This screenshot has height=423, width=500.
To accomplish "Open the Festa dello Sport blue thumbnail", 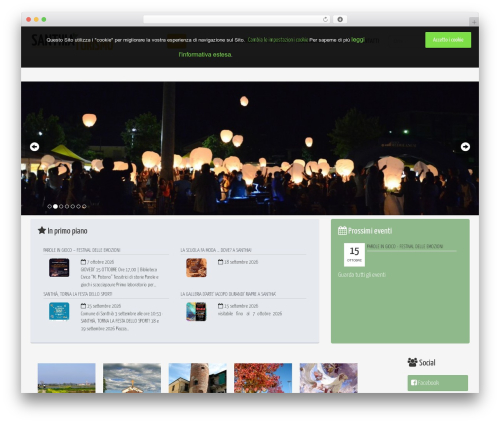I will tap(59, 311).
